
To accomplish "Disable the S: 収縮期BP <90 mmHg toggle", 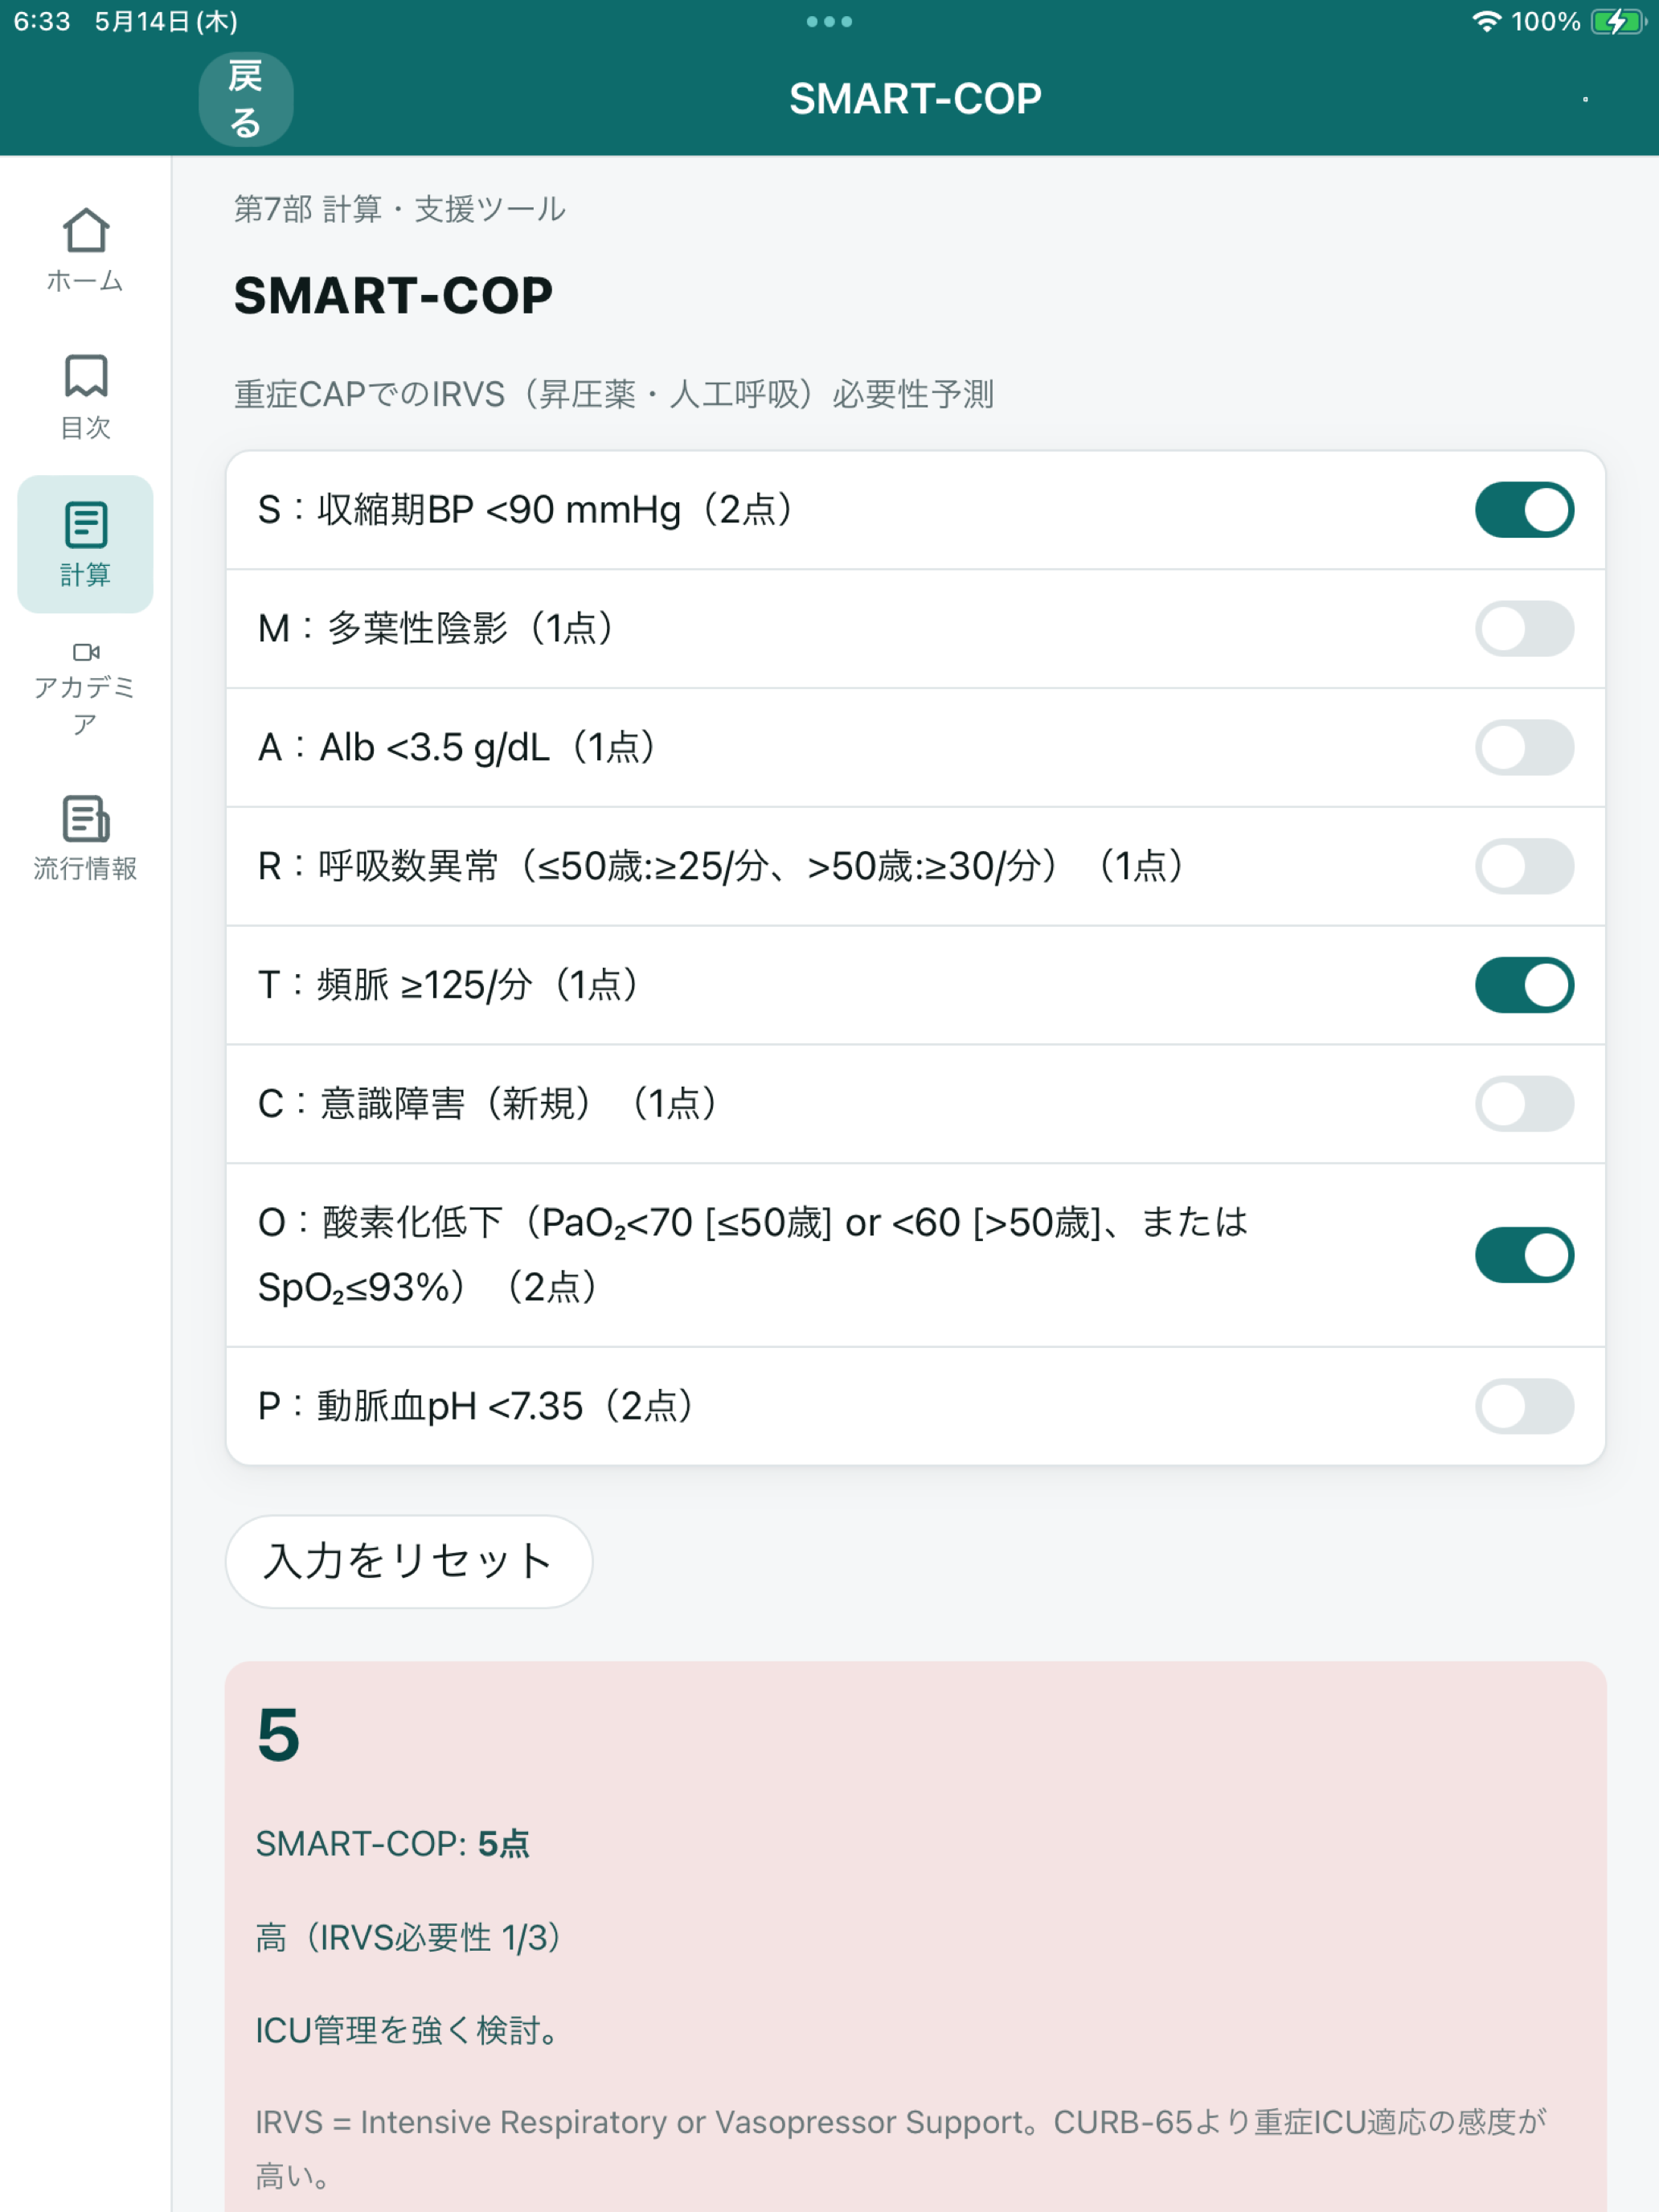I will click(1524, 510).
